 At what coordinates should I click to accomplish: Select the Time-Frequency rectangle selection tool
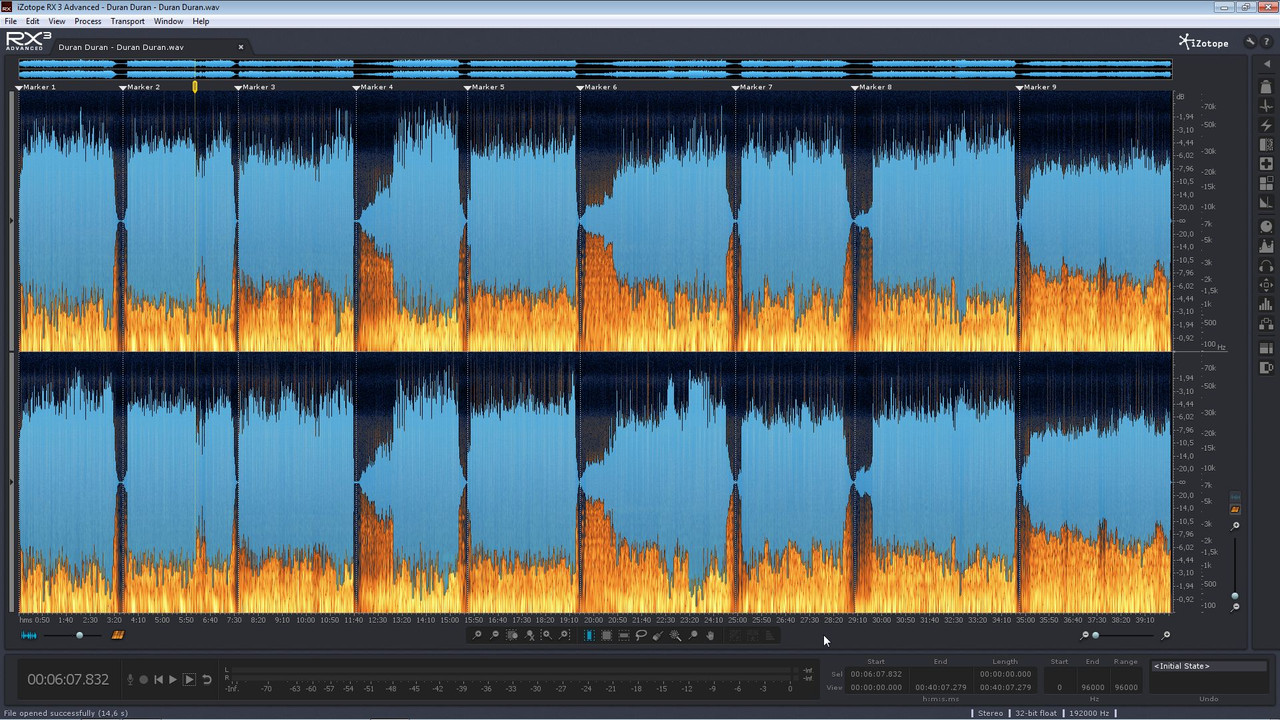pos(606,635)
